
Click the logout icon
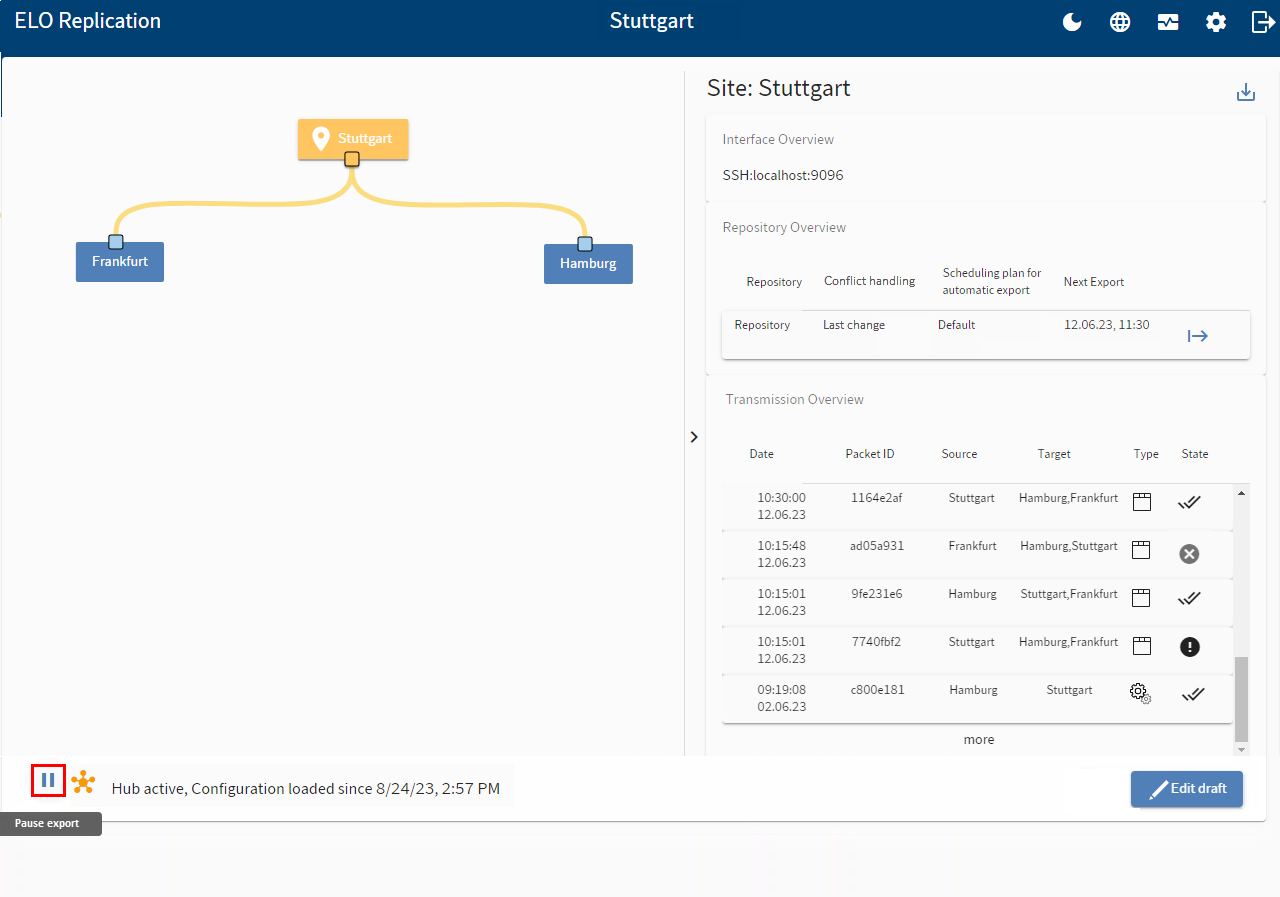[1263, 22]
